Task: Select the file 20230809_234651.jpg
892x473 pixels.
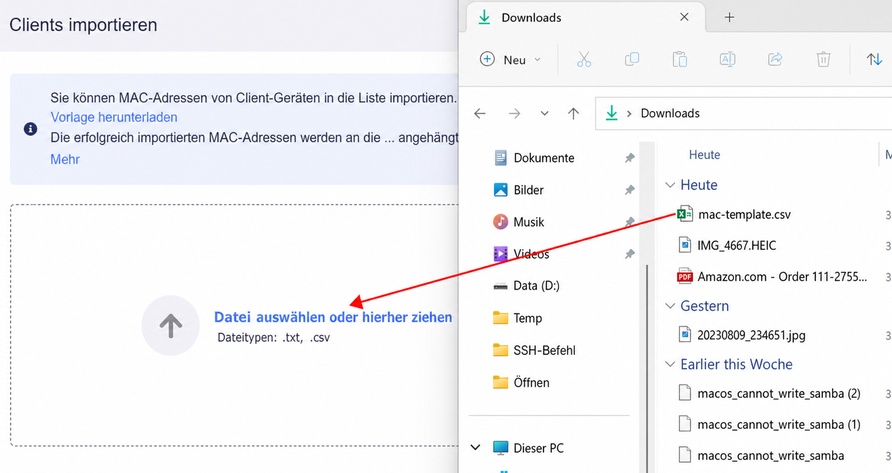Action: tap(751, 335)
